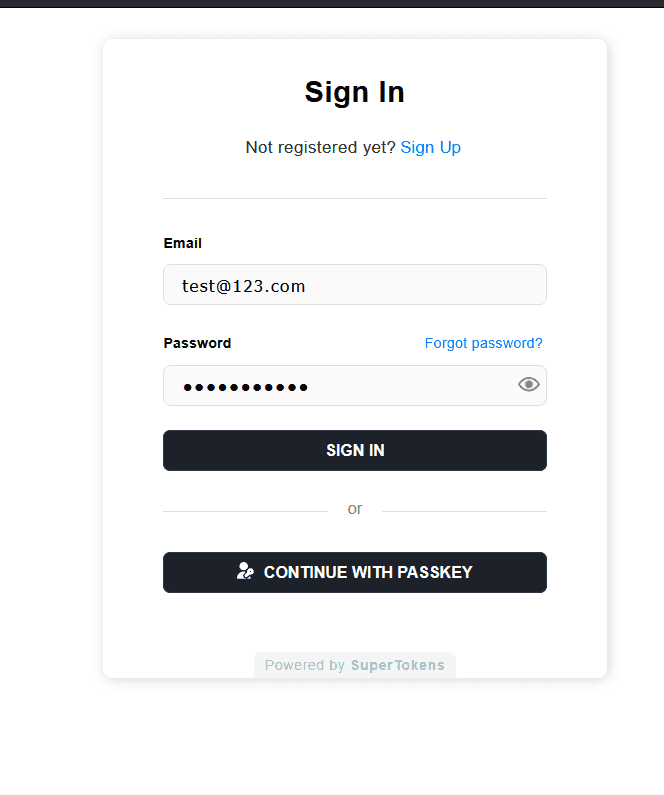Click the divider line above Email
The height and width of the screenshot is (795, 664).
point(355,198)
